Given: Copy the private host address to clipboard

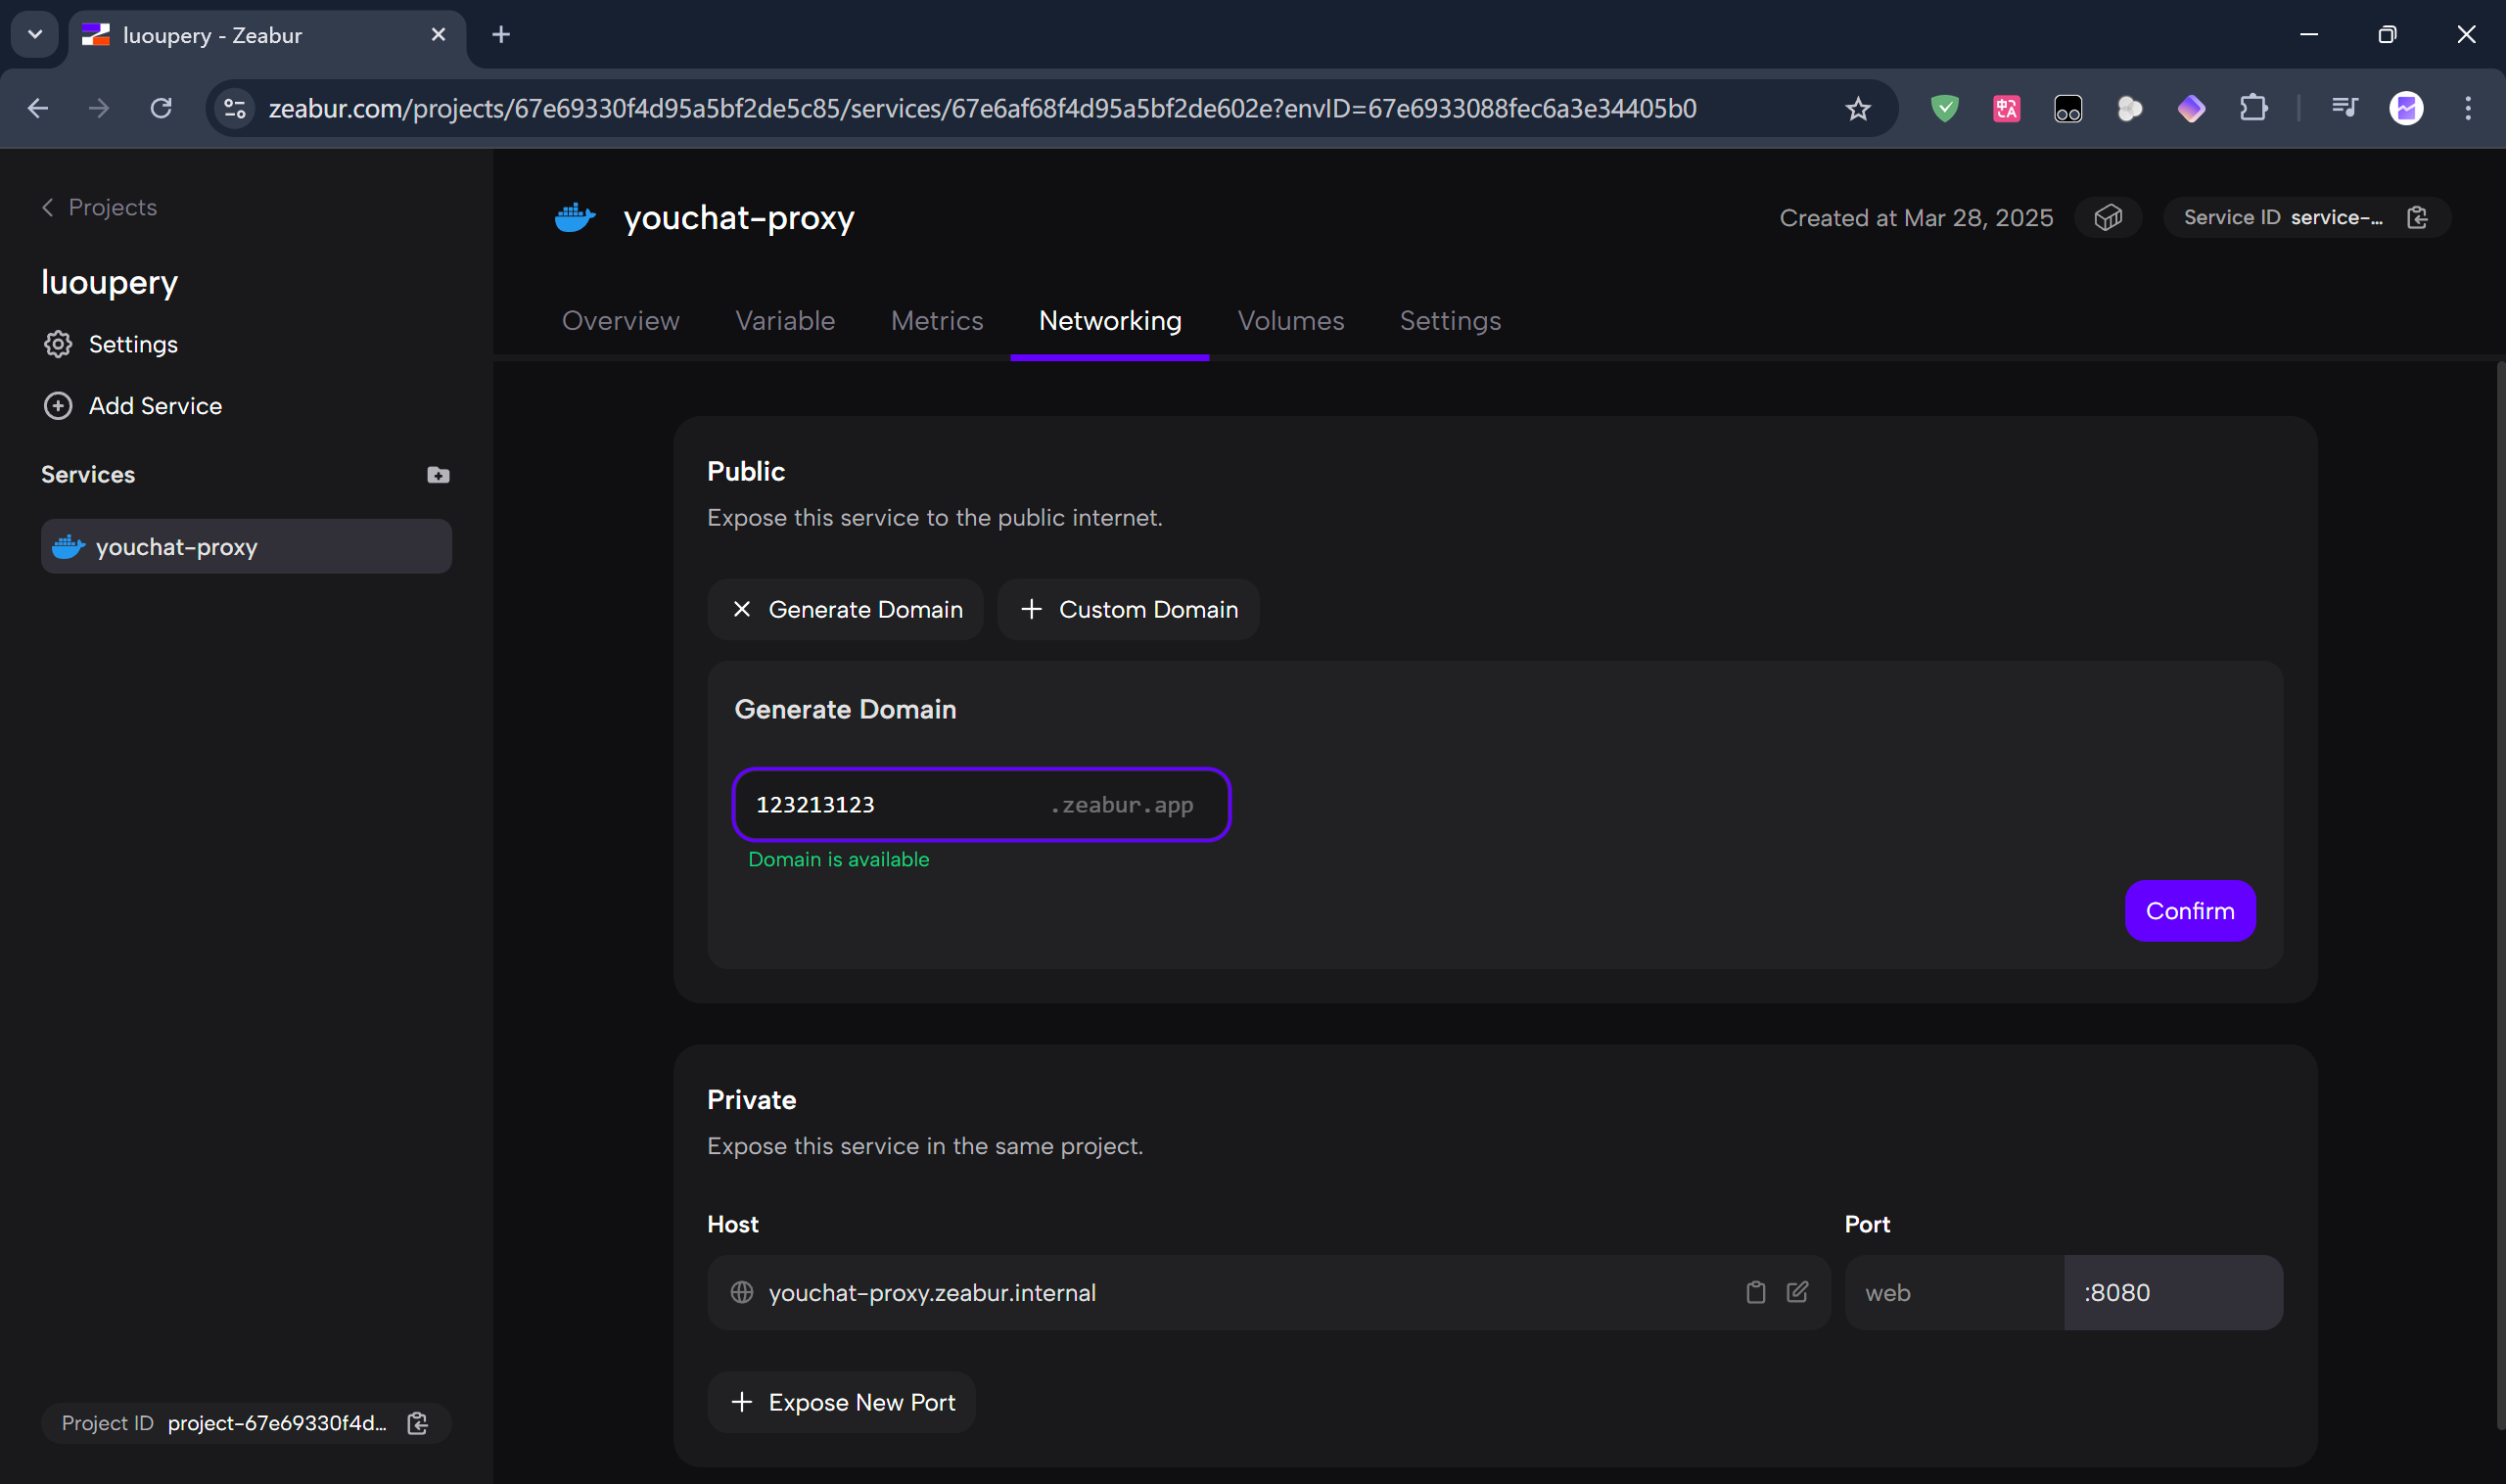Looking at the screenshot, I should 1755,1292.
